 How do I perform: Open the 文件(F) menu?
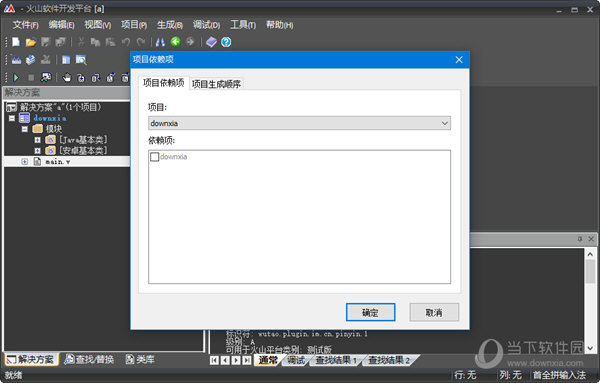pyautogui.click(x=25, y=25)
